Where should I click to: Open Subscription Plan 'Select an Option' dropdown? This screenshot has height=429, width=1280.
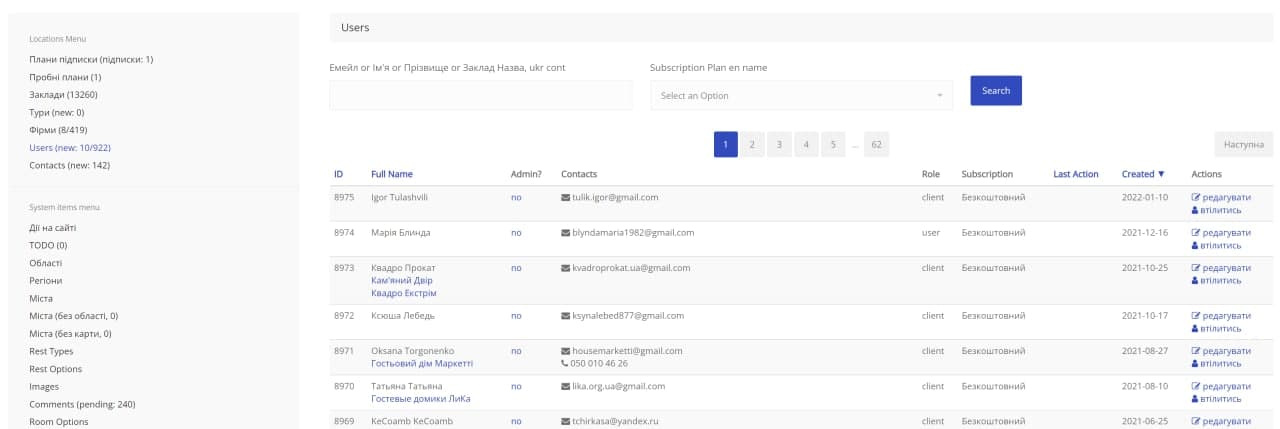point(801,96)
